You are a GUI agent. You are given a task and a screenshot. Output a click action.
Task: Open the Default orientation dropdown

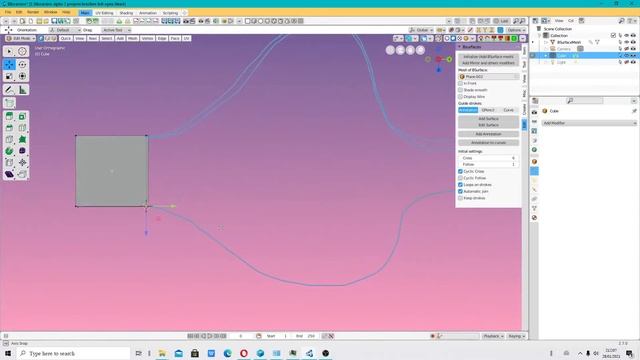pyautogui.click(x=64, y=30)
